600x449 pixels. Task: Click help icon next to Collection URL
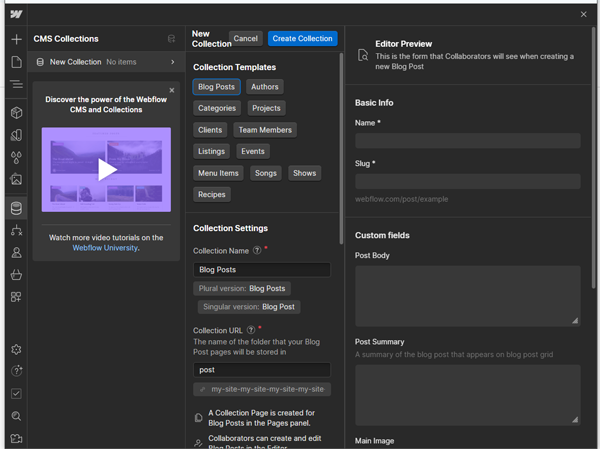pyautogui.click(x=251, y=330)
